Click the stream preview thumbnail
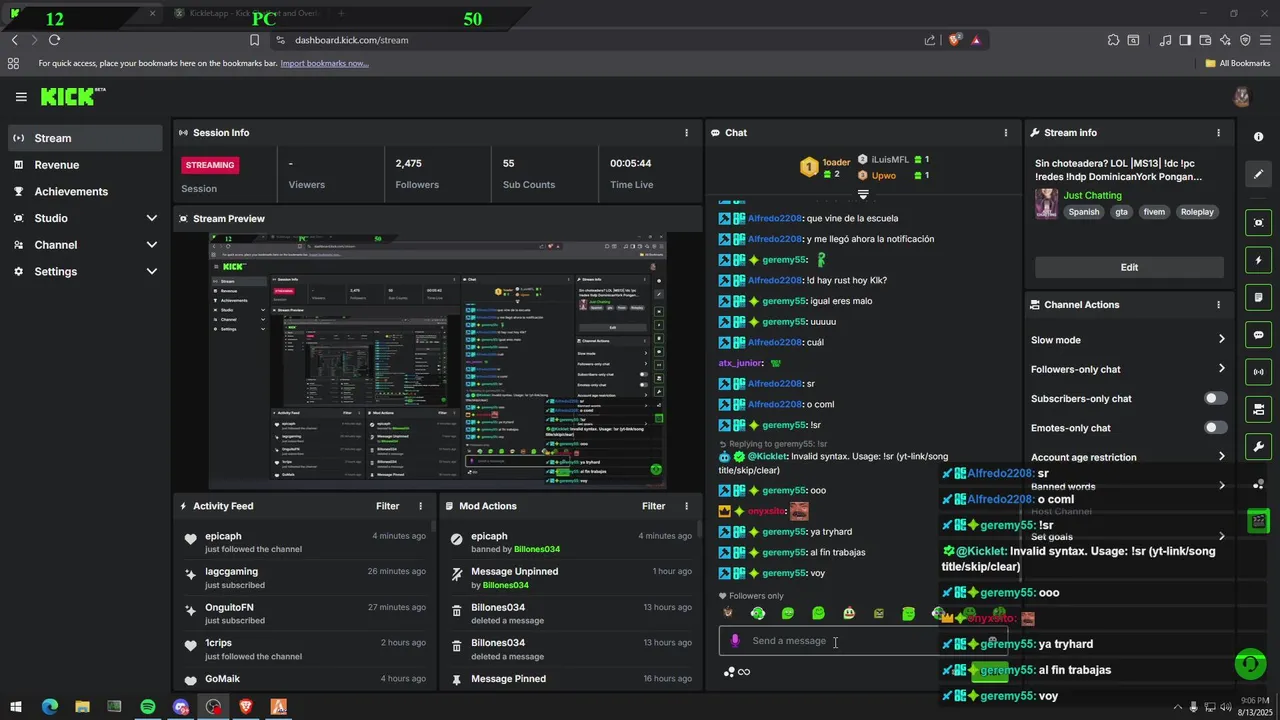 coord(437,361)
